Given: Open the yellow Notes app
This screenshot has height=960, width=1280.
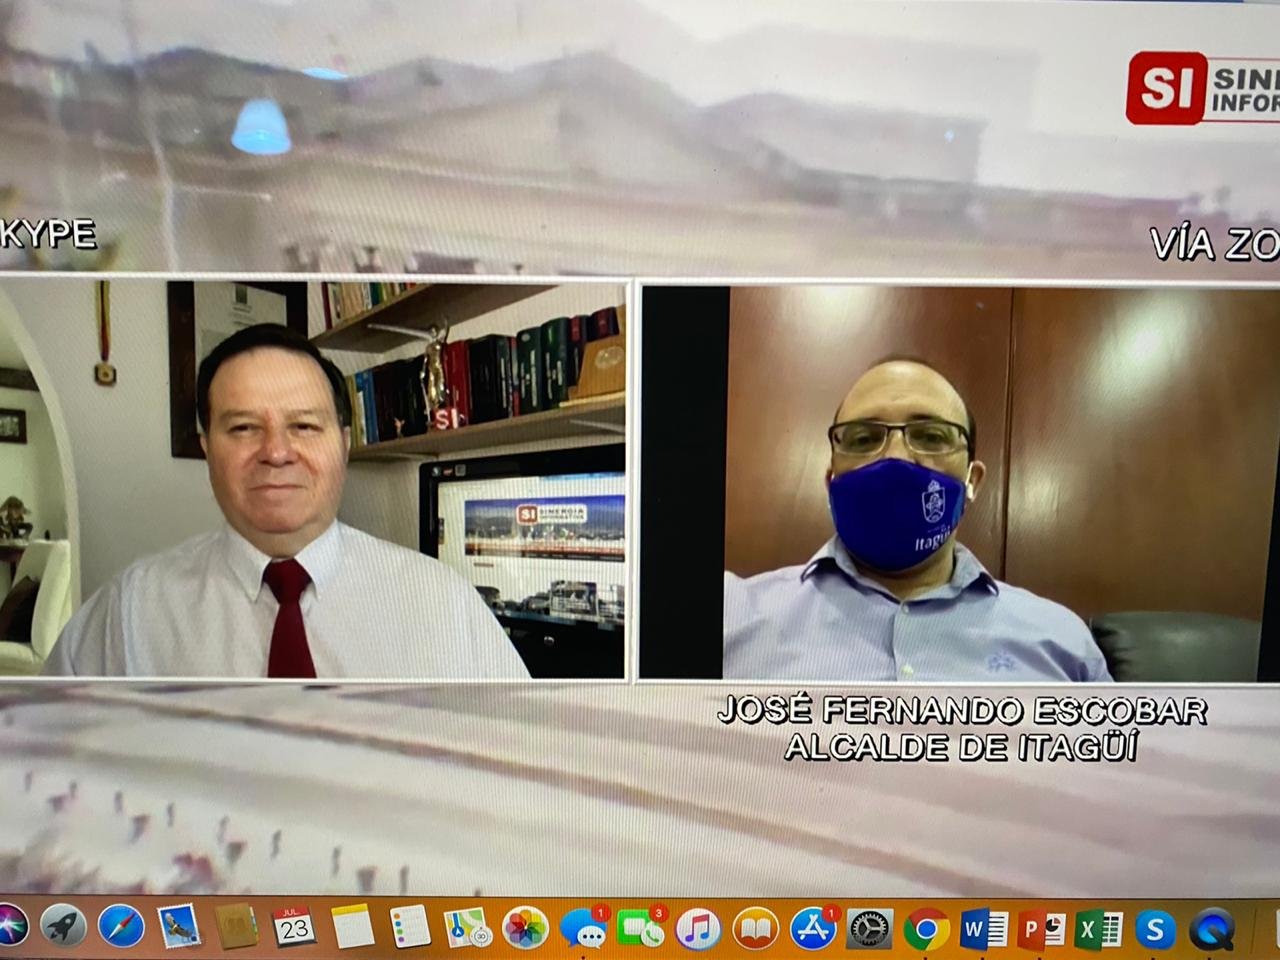Looking at the screenshot, I should 352,927.
